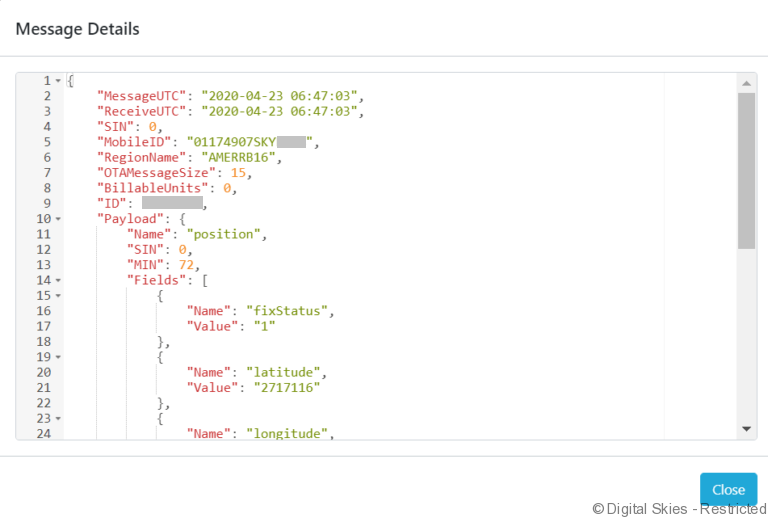
Task: Collapse the root object at line 1
Action: tap(58, 80)
